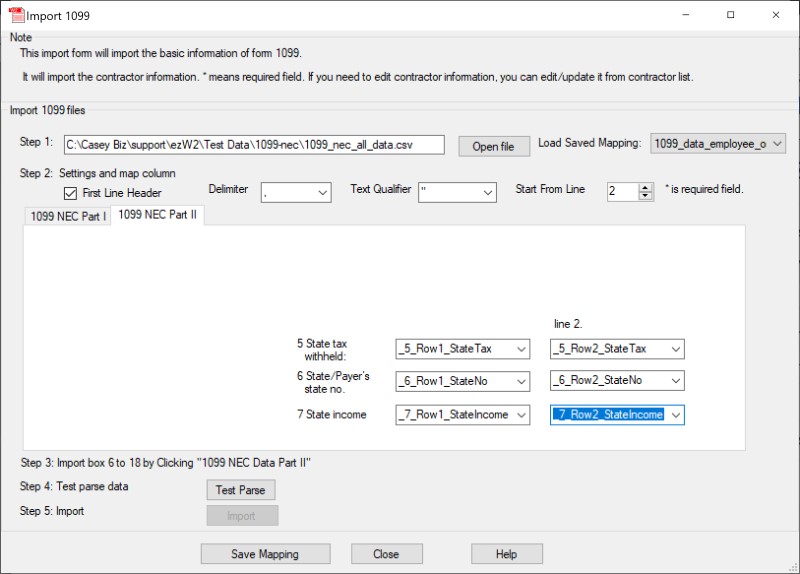Click the CSV file path input field

[254, 145]
